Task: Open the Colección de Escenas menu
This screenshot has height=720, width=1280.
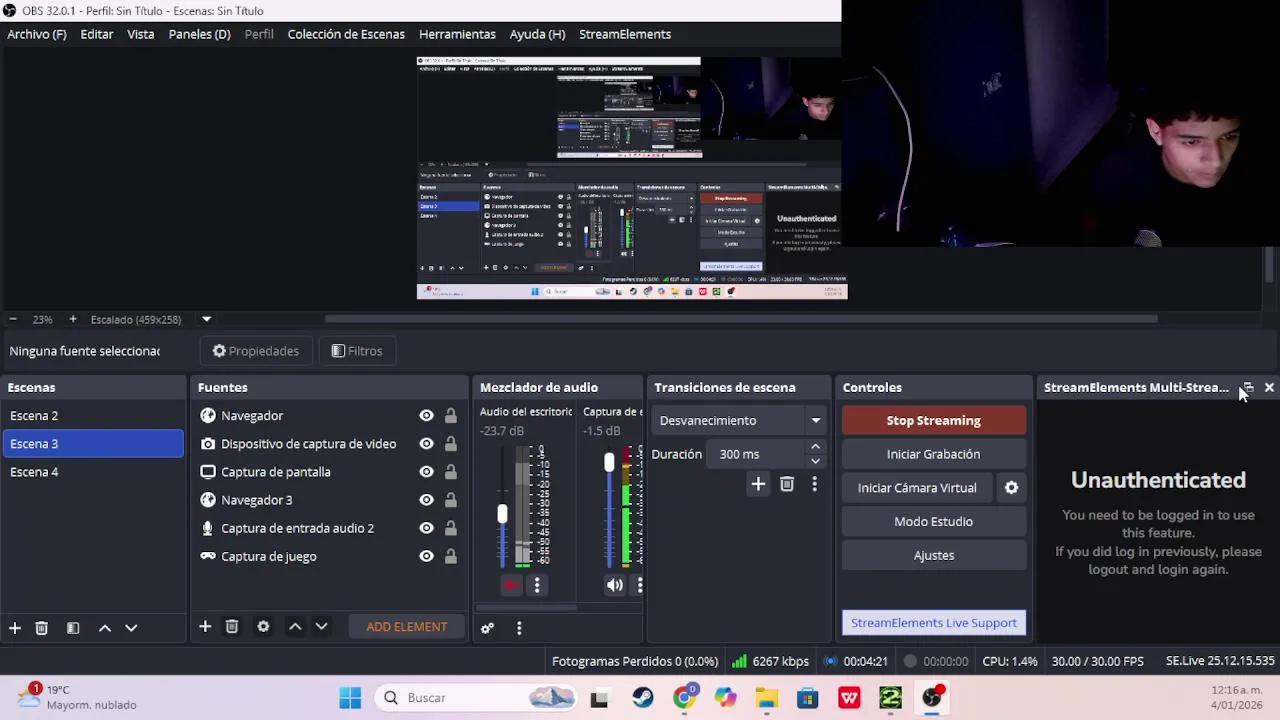Action: pyautogui.click(x=346, y=34)
